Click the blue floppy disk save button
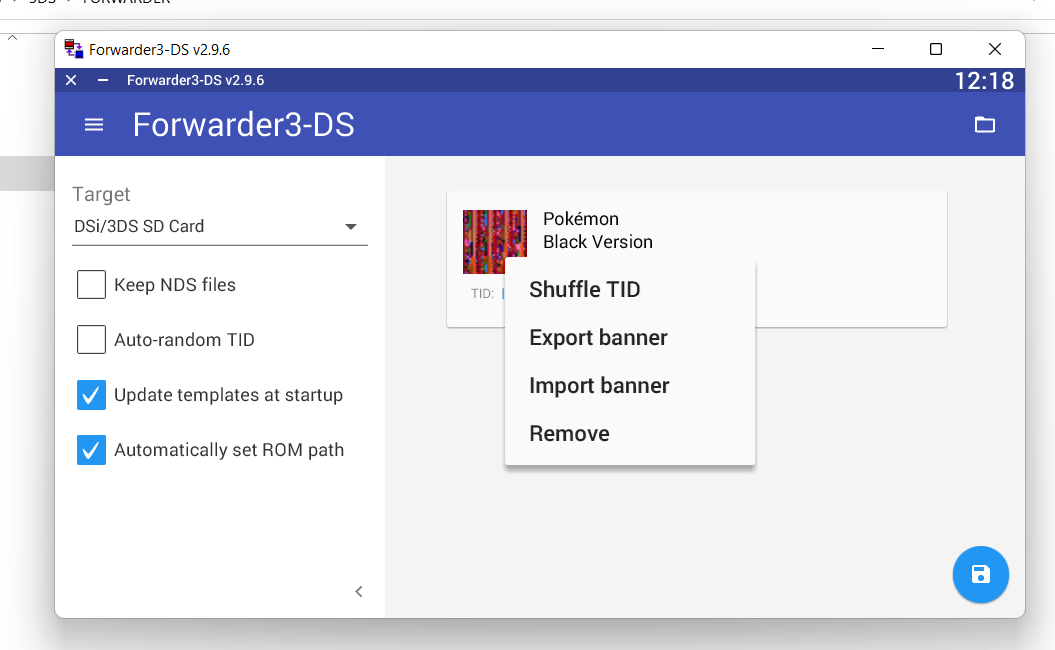1055x650 pixels. click(980, 574)
